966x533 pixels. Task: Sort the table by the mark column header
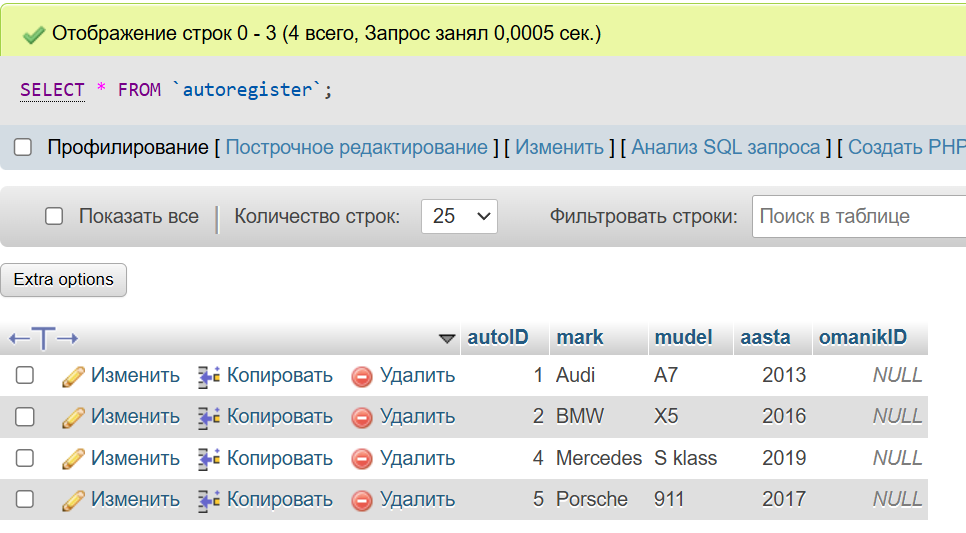point(580,337)
